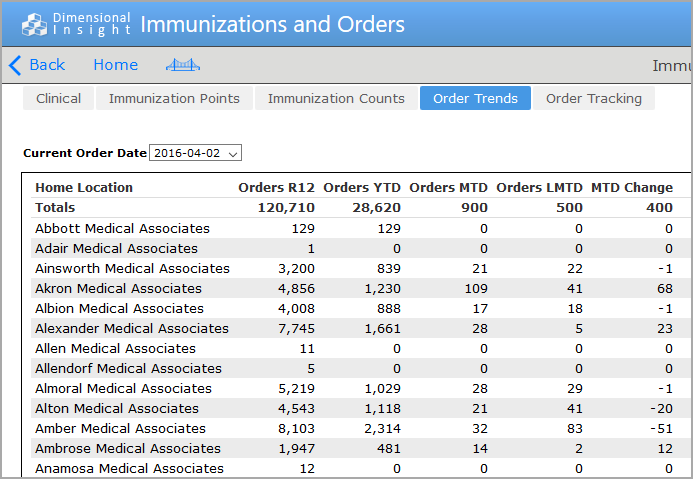
Task: Click the MTD Change column header
Action: pyautogui.click(x=631, y=187)
